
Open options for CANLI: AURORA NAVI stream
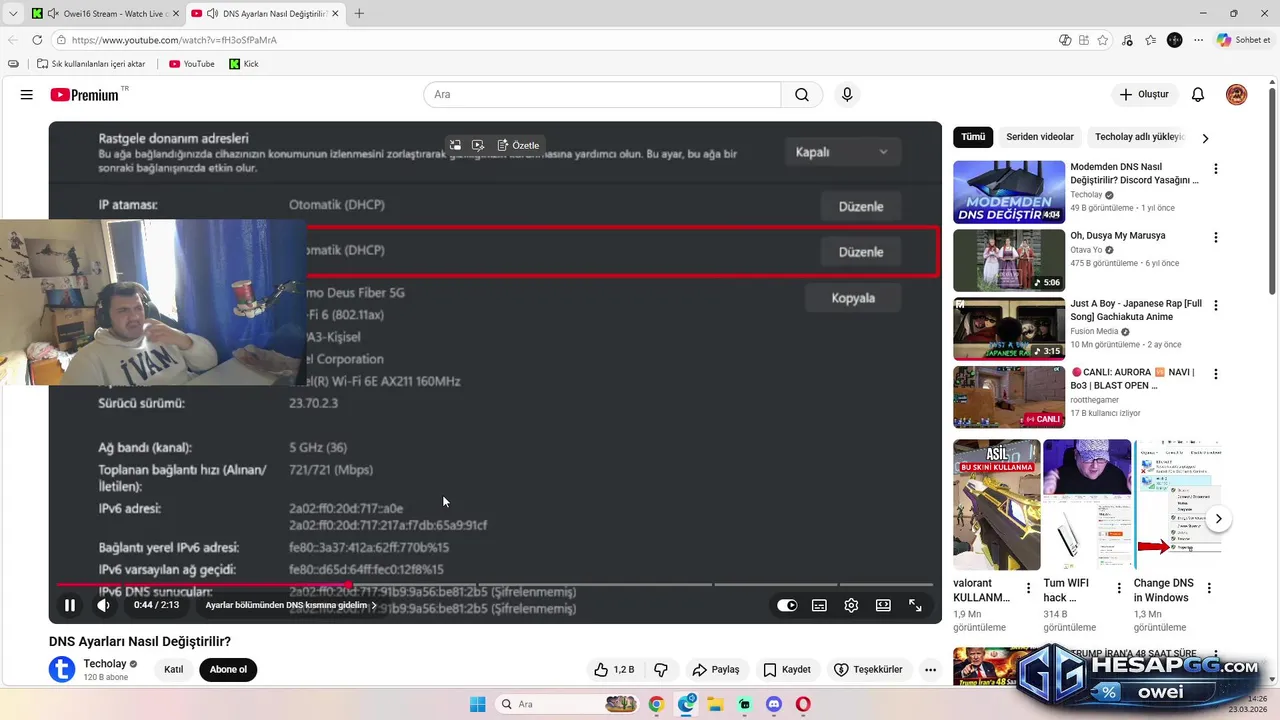tap(1216, 374)
